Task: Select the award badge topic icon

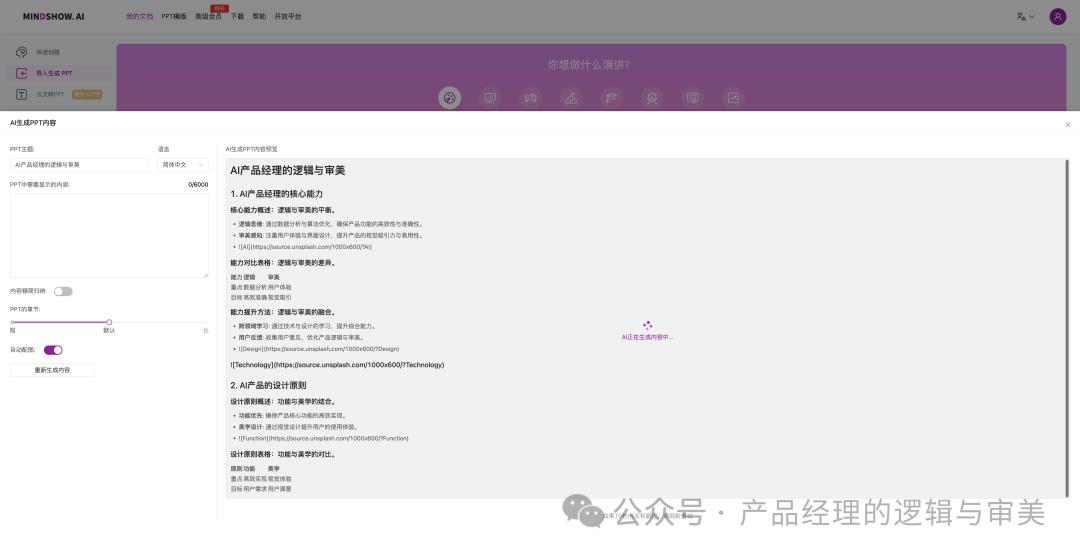Action: click(652, 98)
